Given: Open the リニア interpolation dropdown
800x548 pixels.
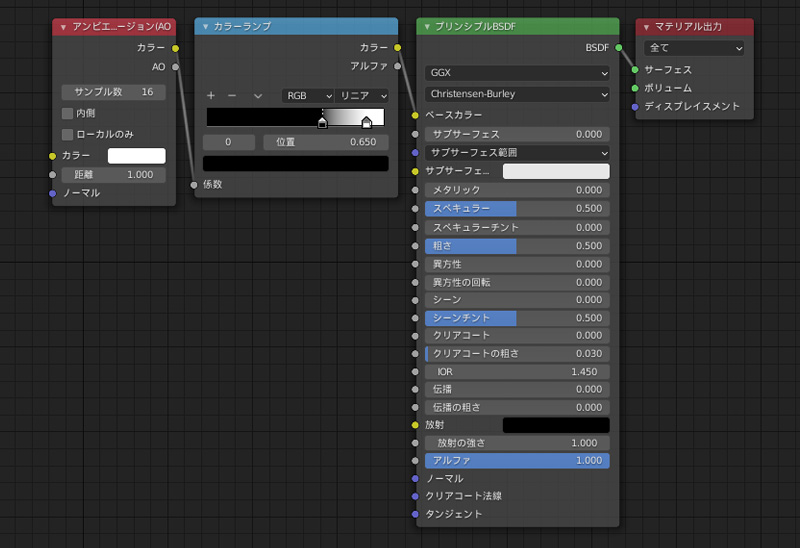Looking at the screenshot, I should click(x=363, y=95).
